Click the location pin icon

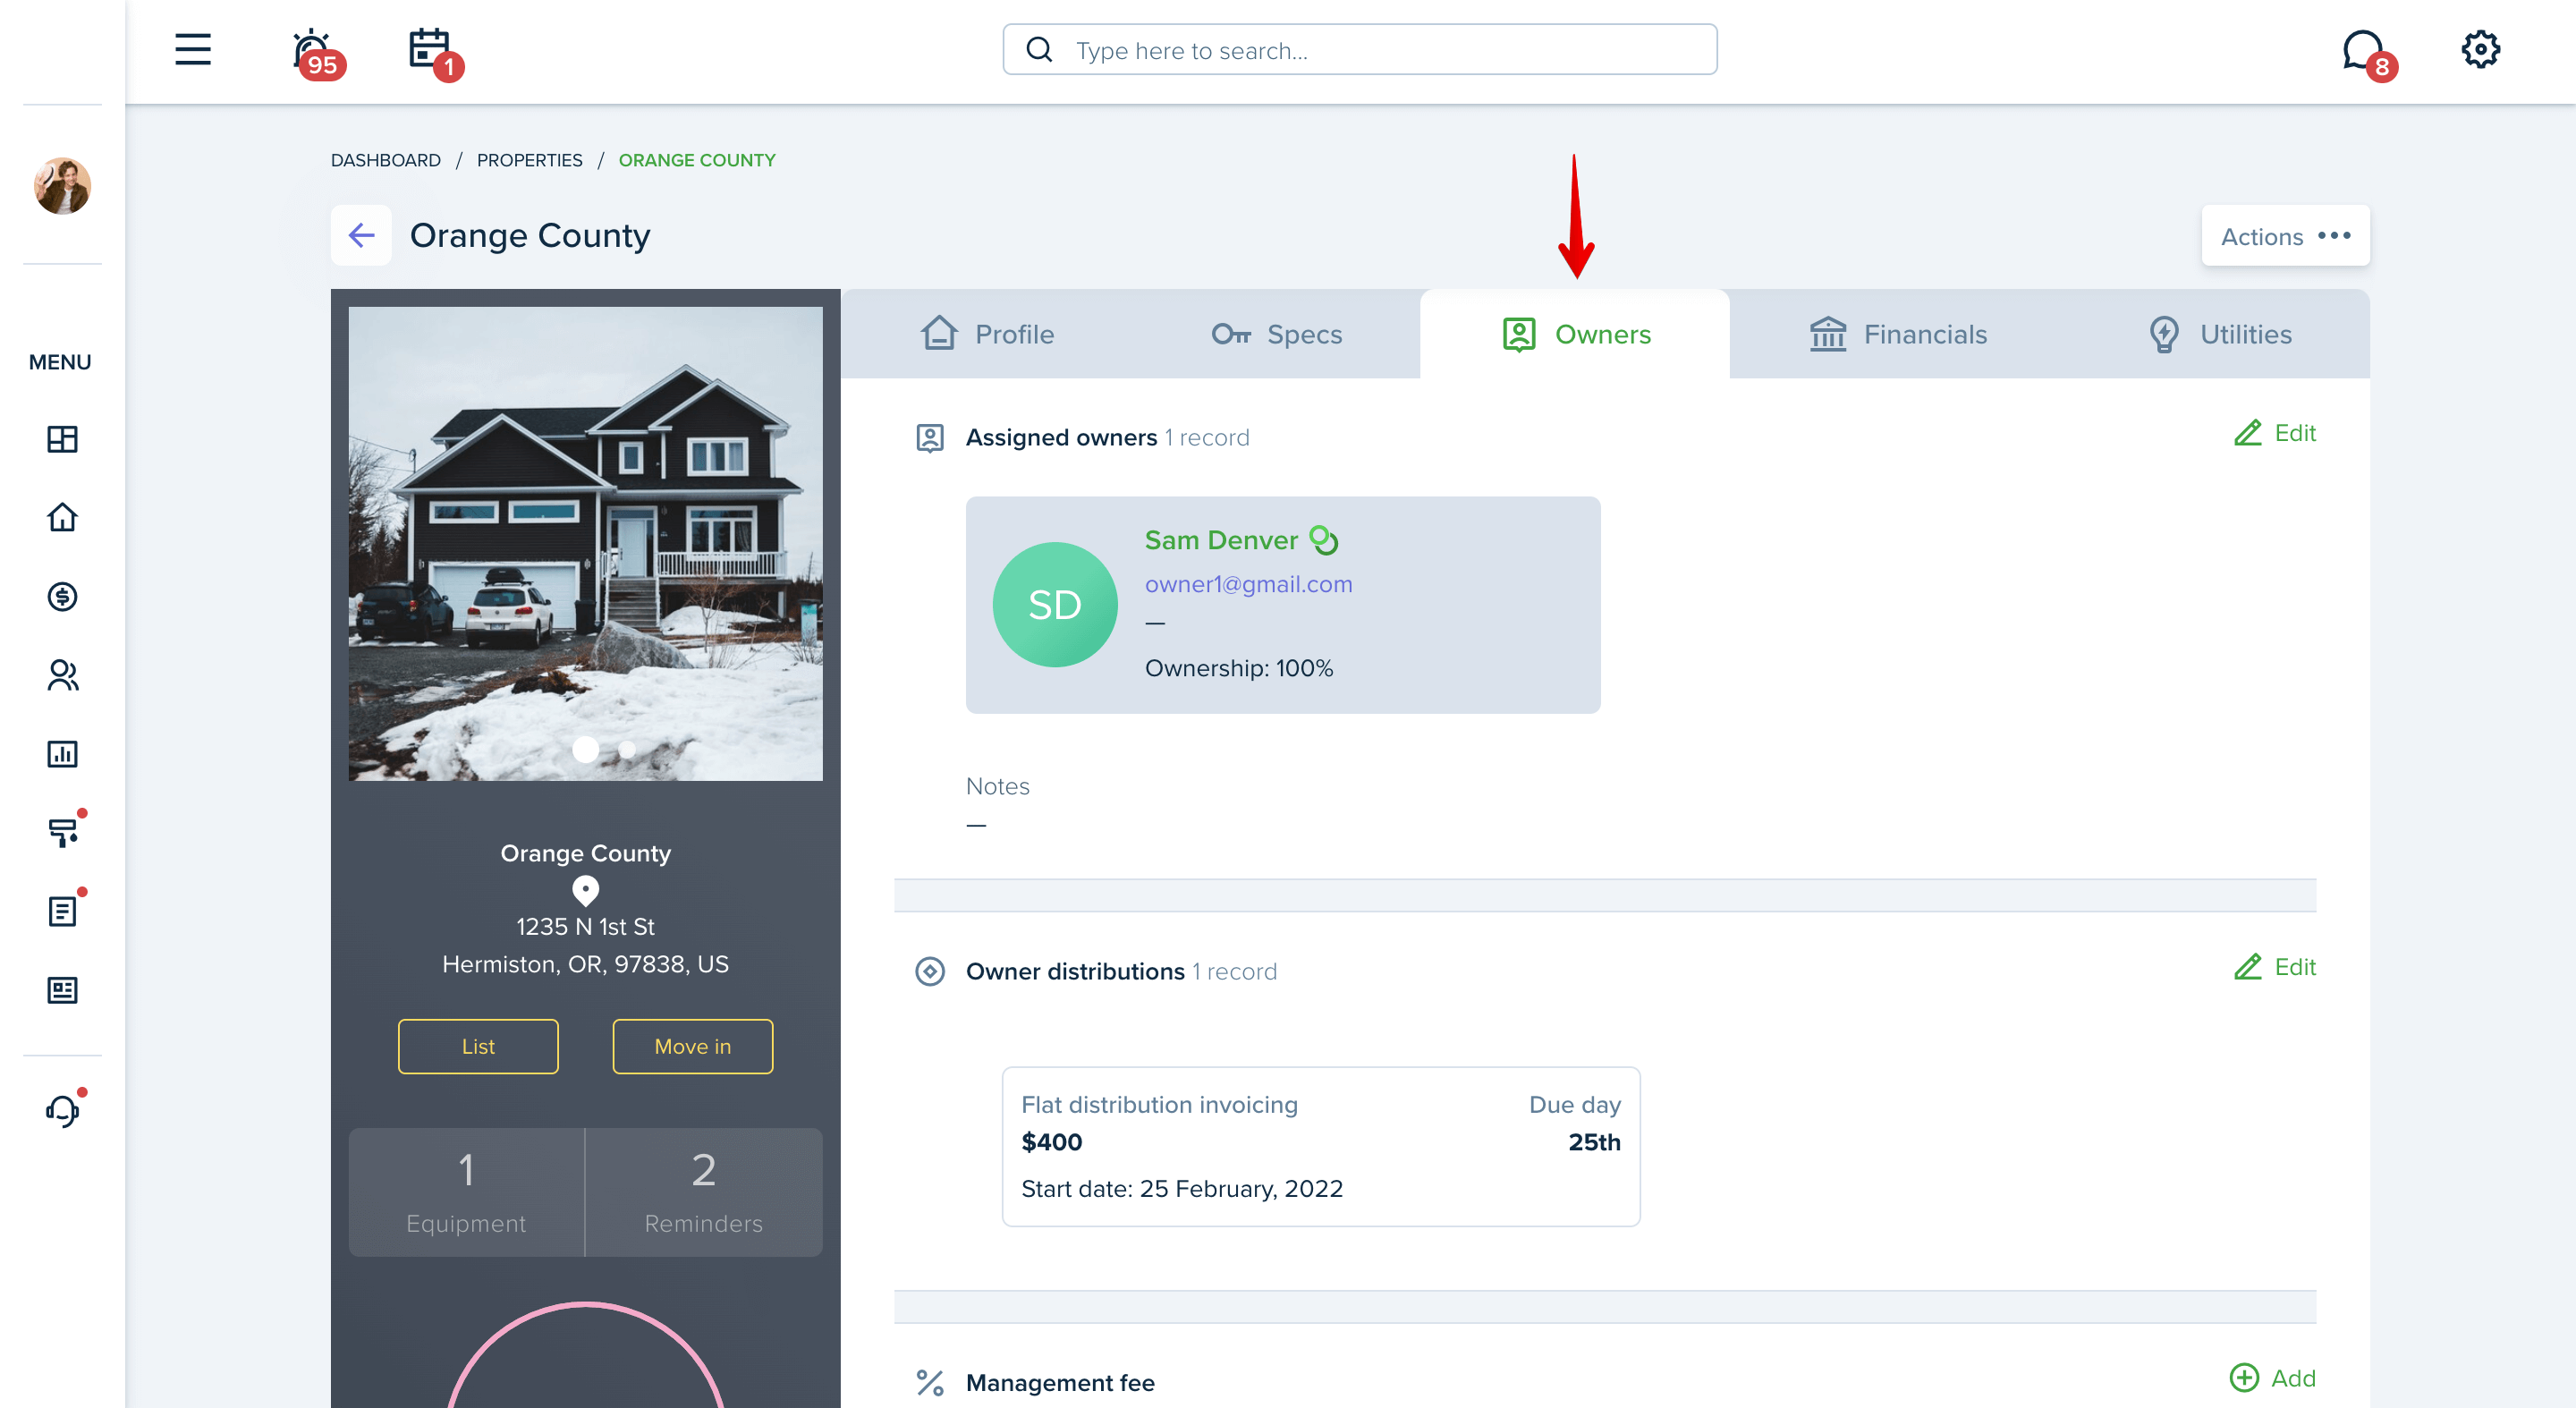(x=585, y=890)
